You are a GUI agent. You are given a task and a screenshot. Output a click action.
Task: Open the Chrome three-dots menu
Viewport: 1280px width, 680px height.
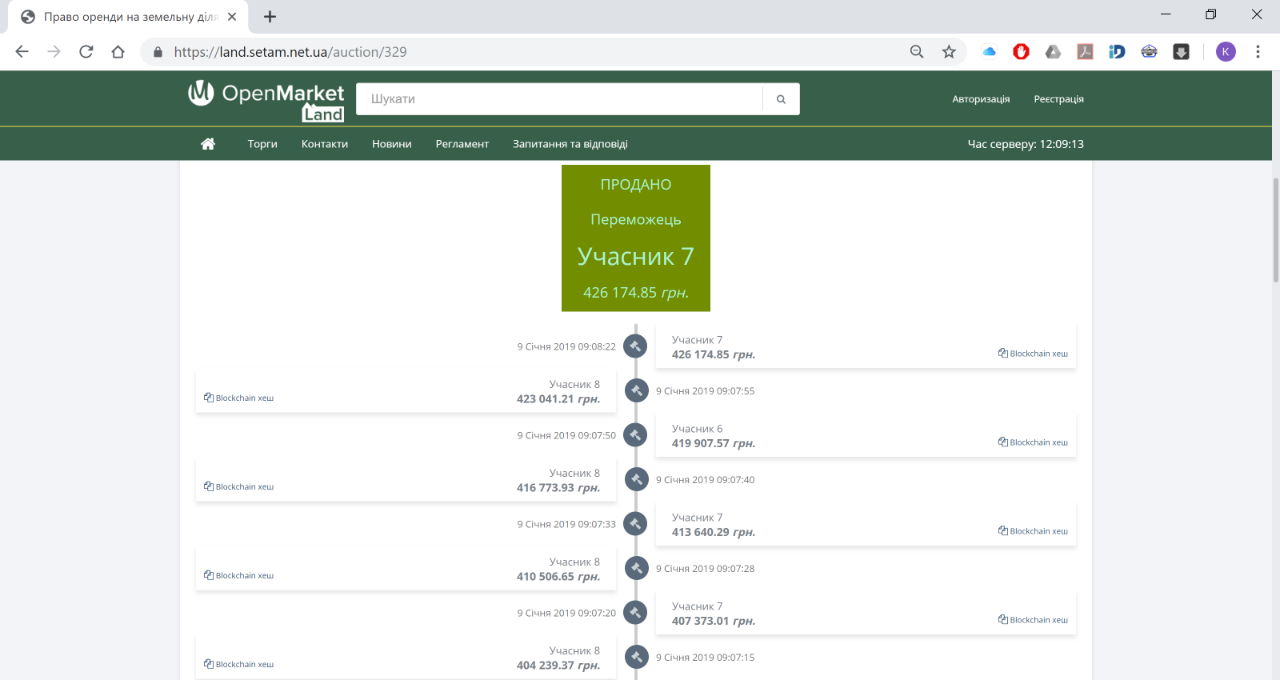(1257, 52)
